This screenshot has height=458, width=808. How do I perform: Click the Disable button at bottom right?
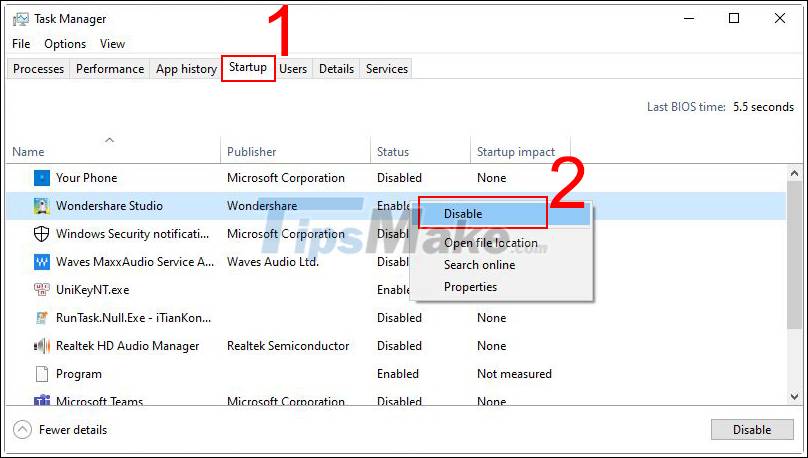click(x=752, y=430)
